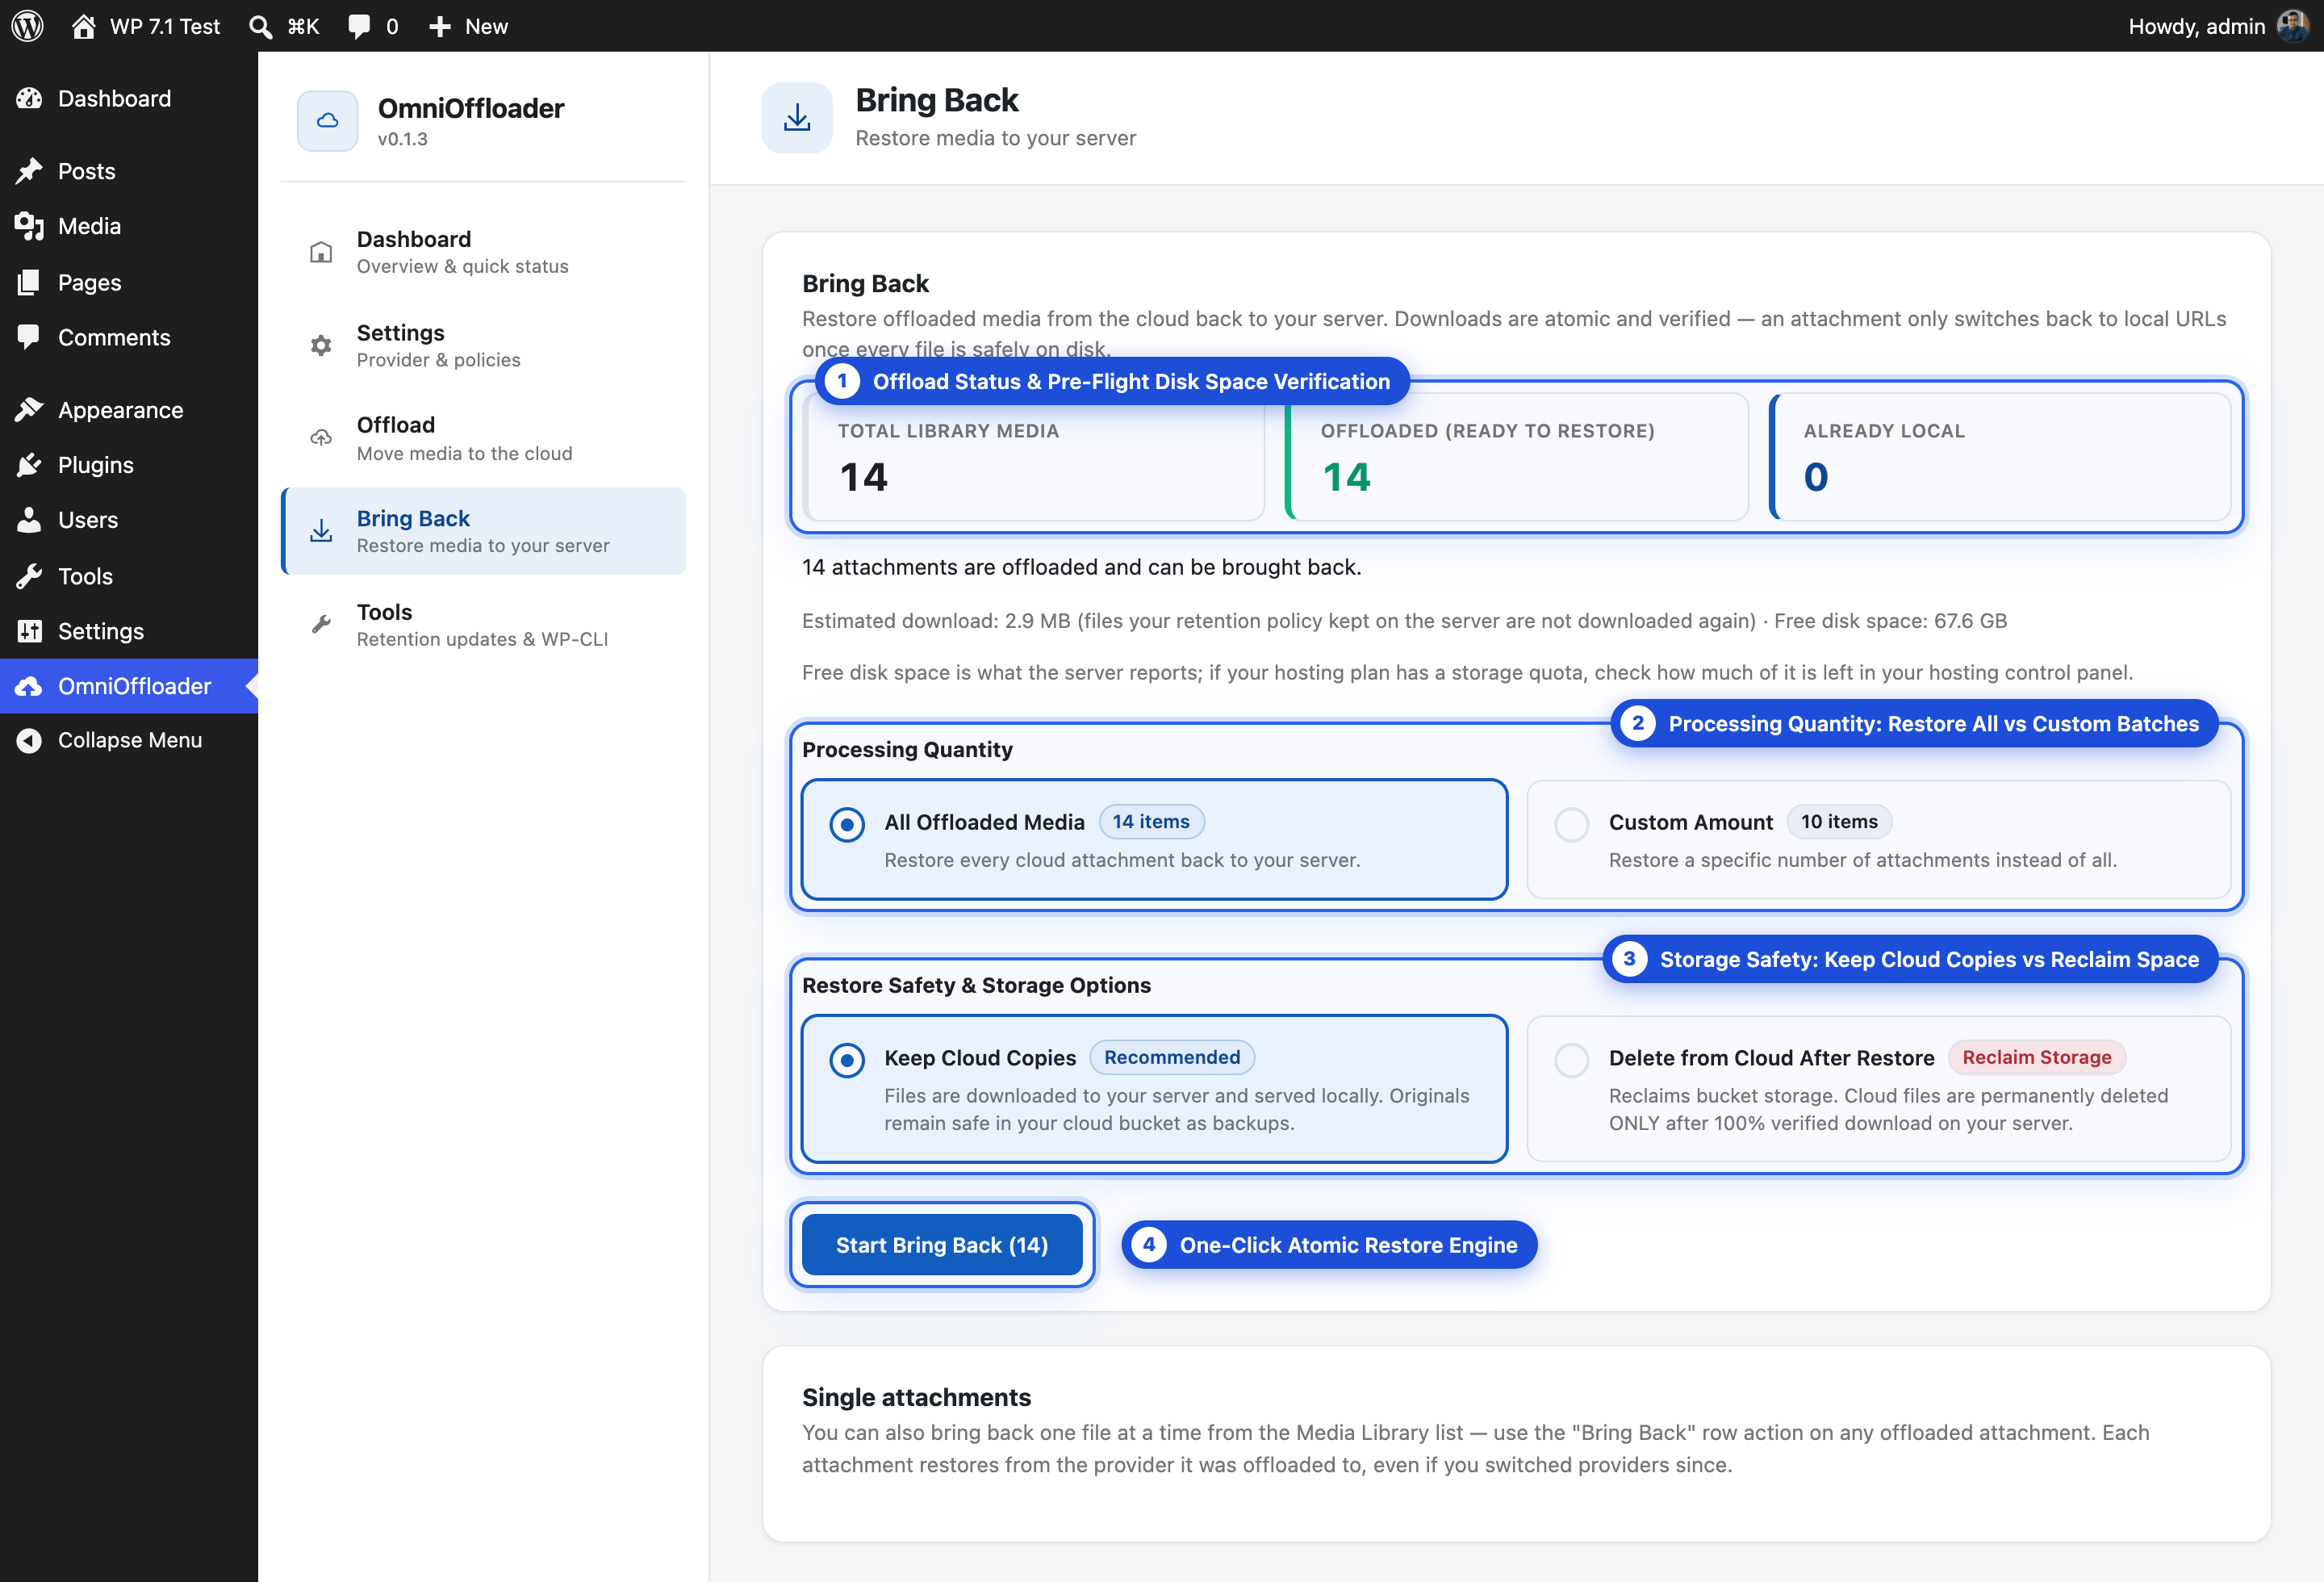
Task: Click the "Restore Safety & Storage Options" heading
Action: pos(976,986)
